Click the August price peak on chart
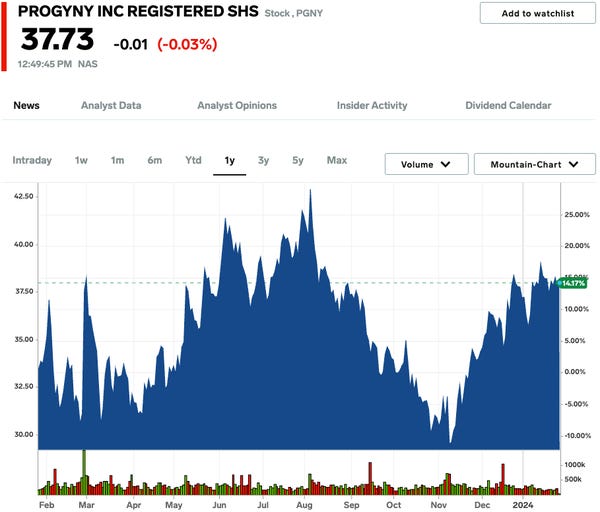 (310, 191)
